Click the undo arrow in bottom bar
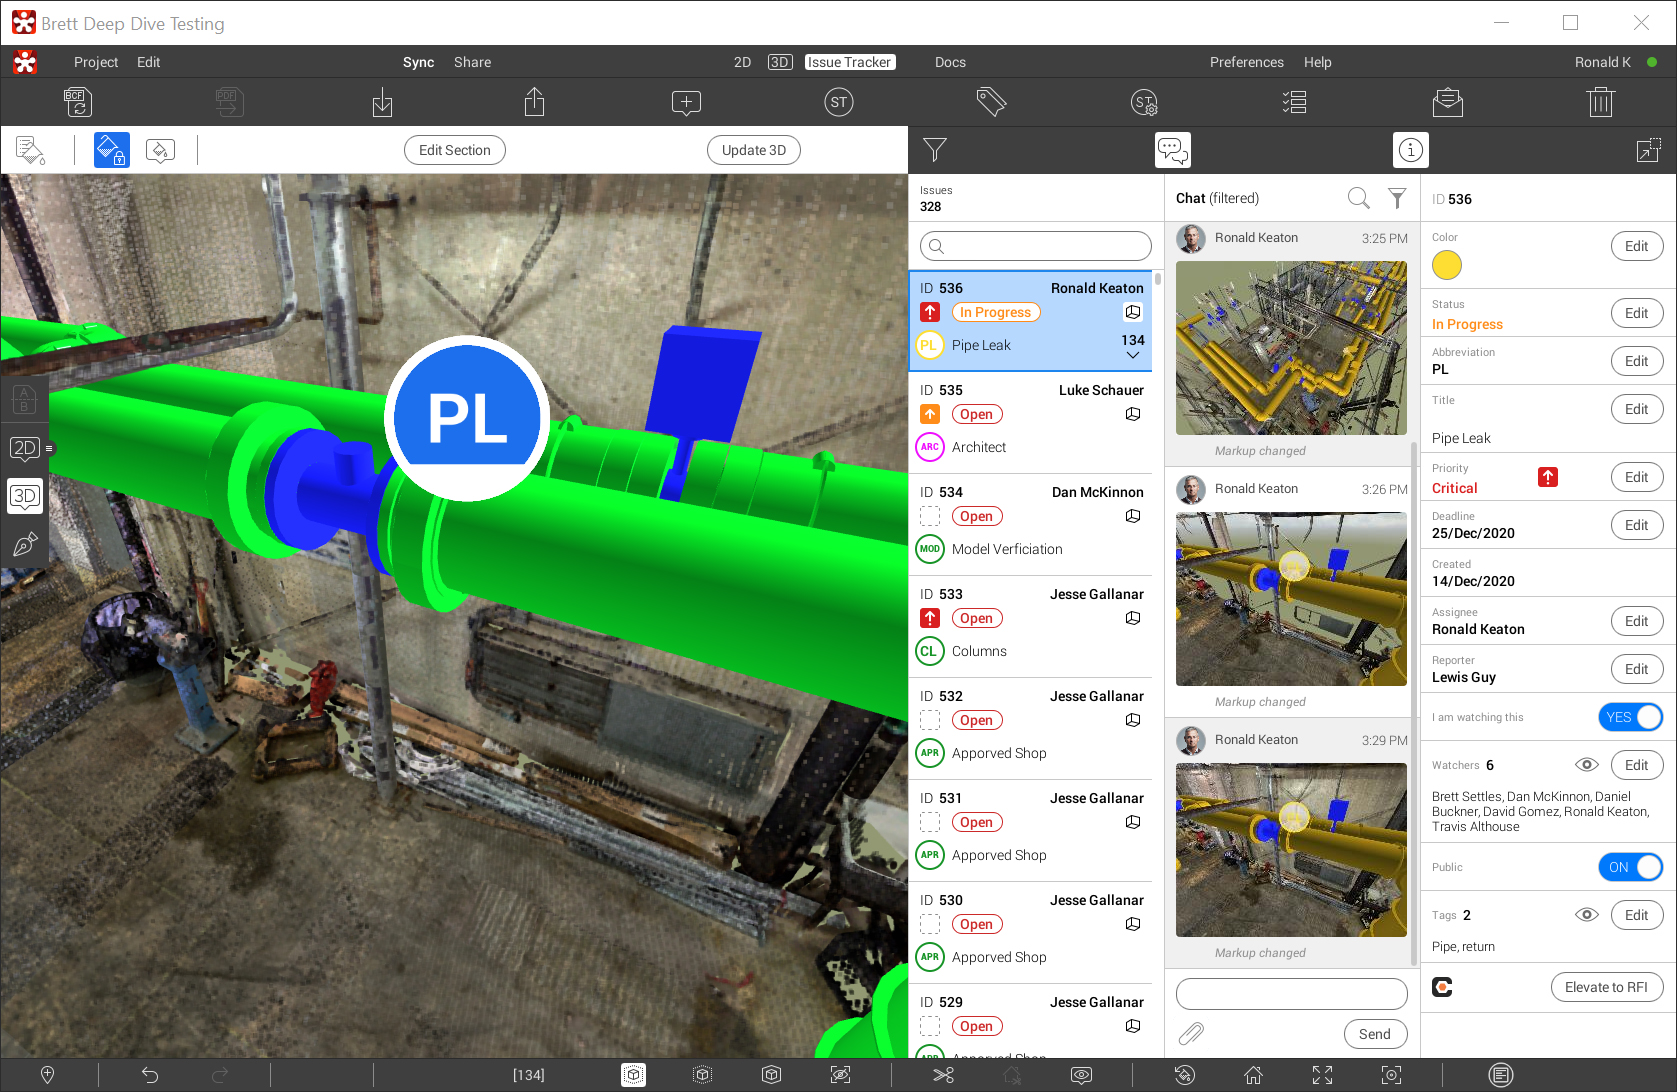The height and width of the screenshot is (1092, 1677). (x=150, y=1075)
